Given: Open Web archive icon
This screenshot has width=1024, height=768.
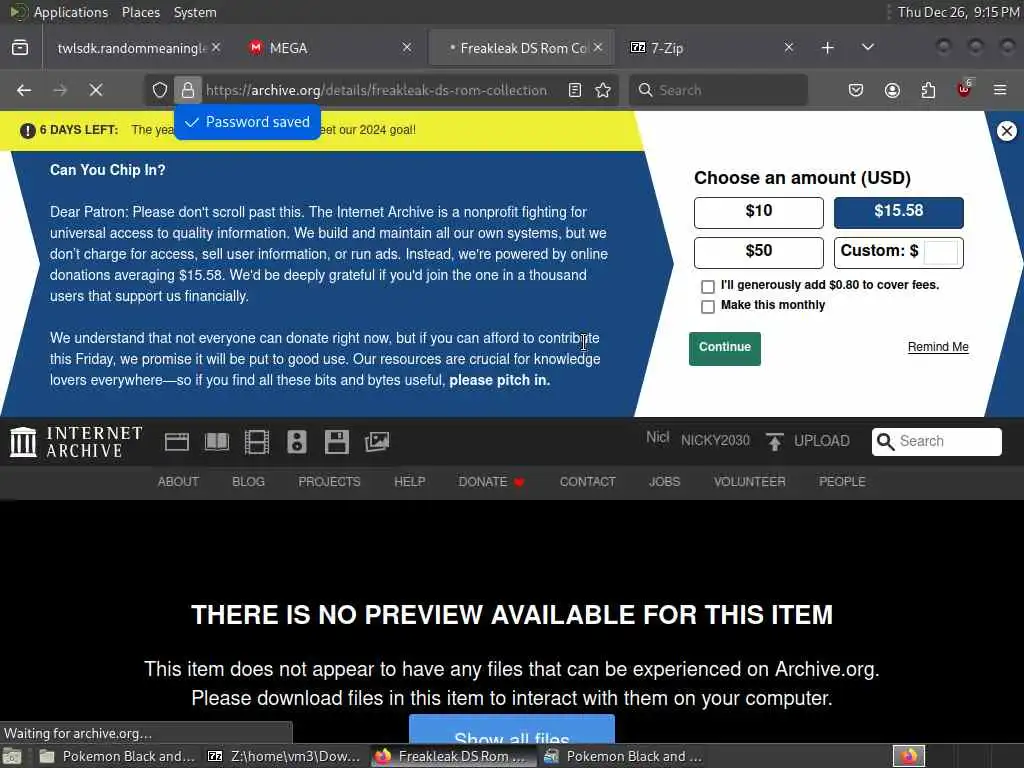Looking at the screenshot, I should tap(177, 442).
